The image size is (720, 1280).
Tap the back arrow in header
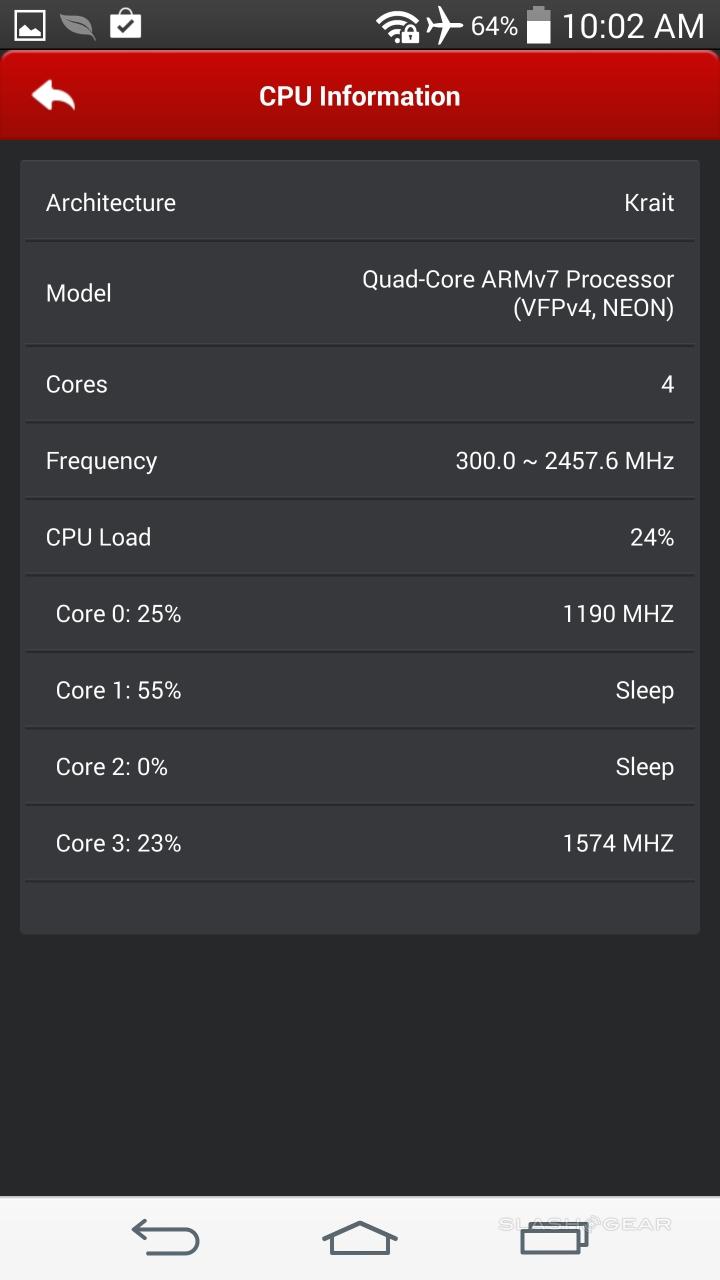tap(54, 96)
